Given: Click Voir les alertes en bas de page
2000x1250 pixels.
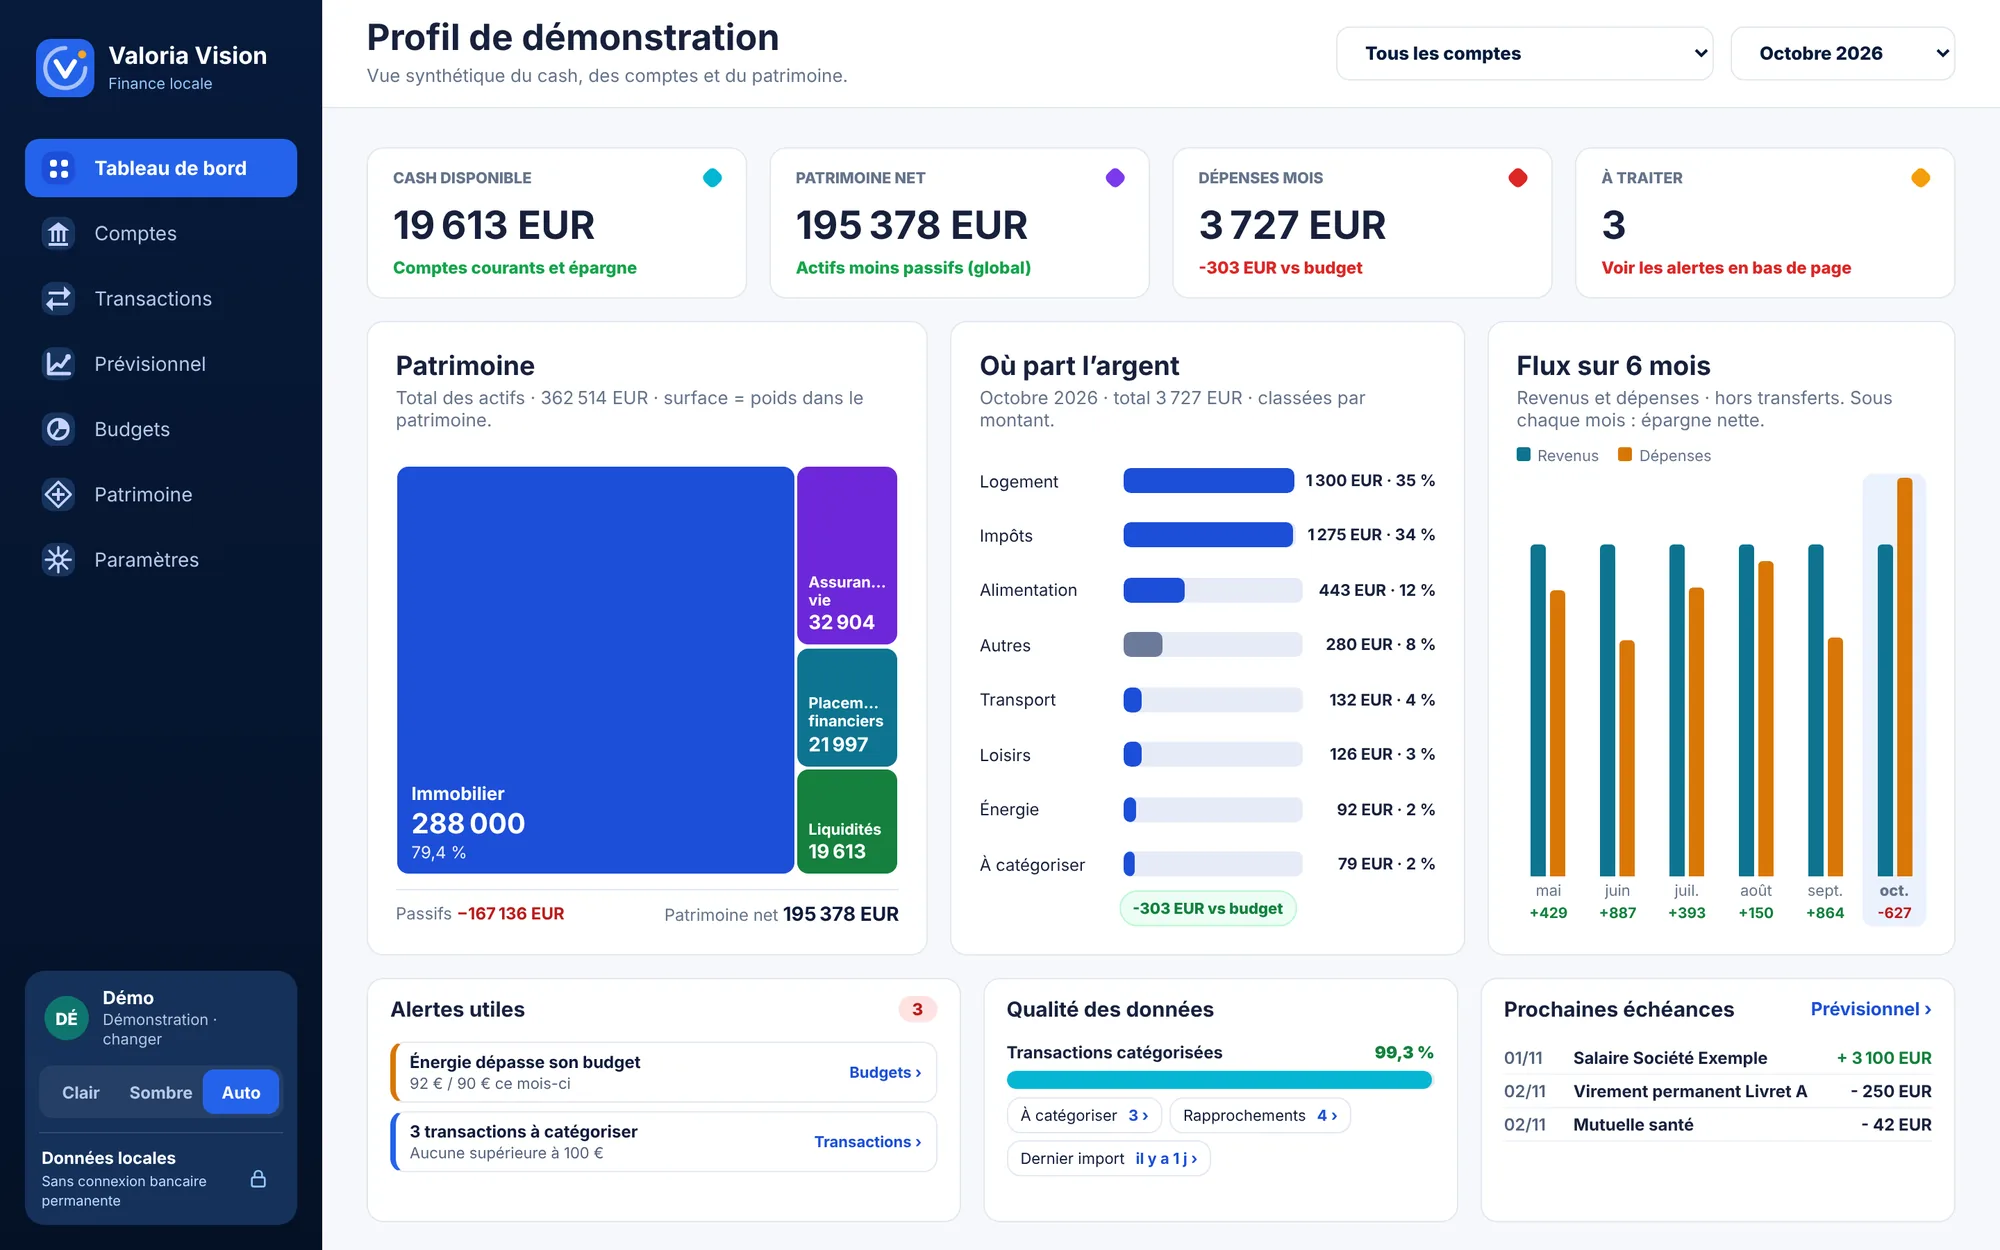Looking at the screenshot, I should (1726, 267).
